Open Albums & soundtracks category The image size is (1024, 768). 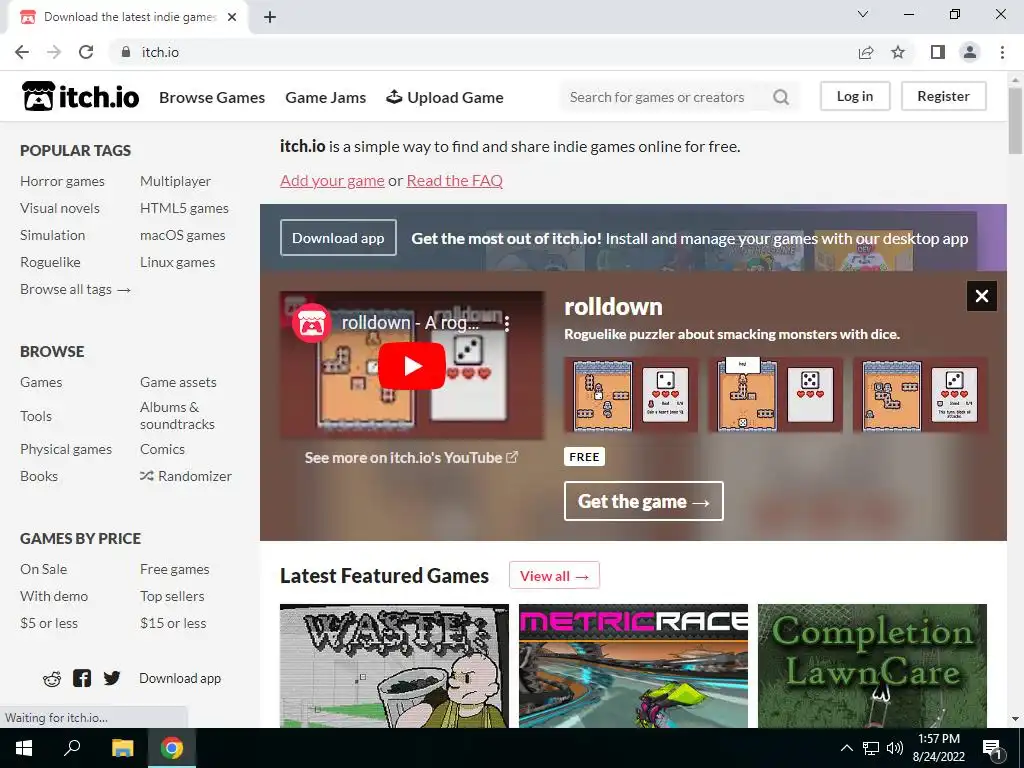[x=177, y=415]
